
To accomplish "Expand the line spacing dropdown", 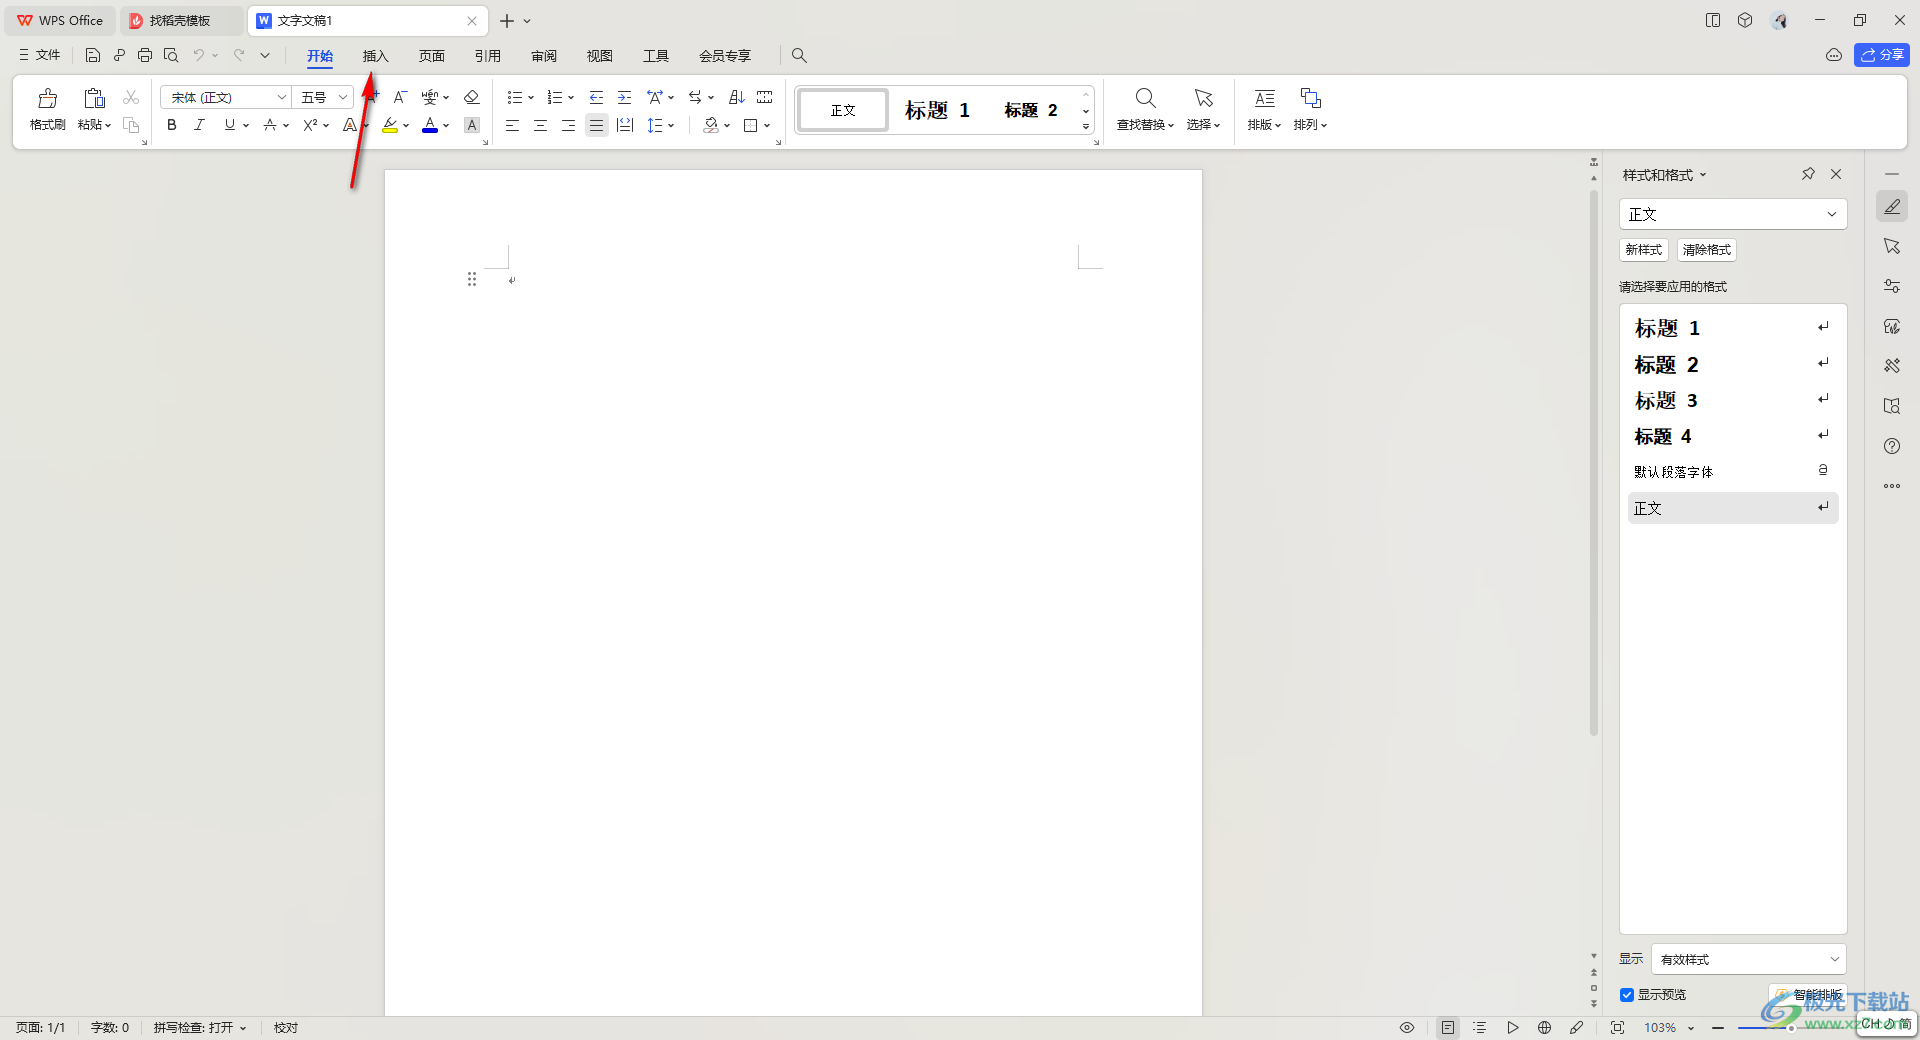I will [x=671, y=126].
